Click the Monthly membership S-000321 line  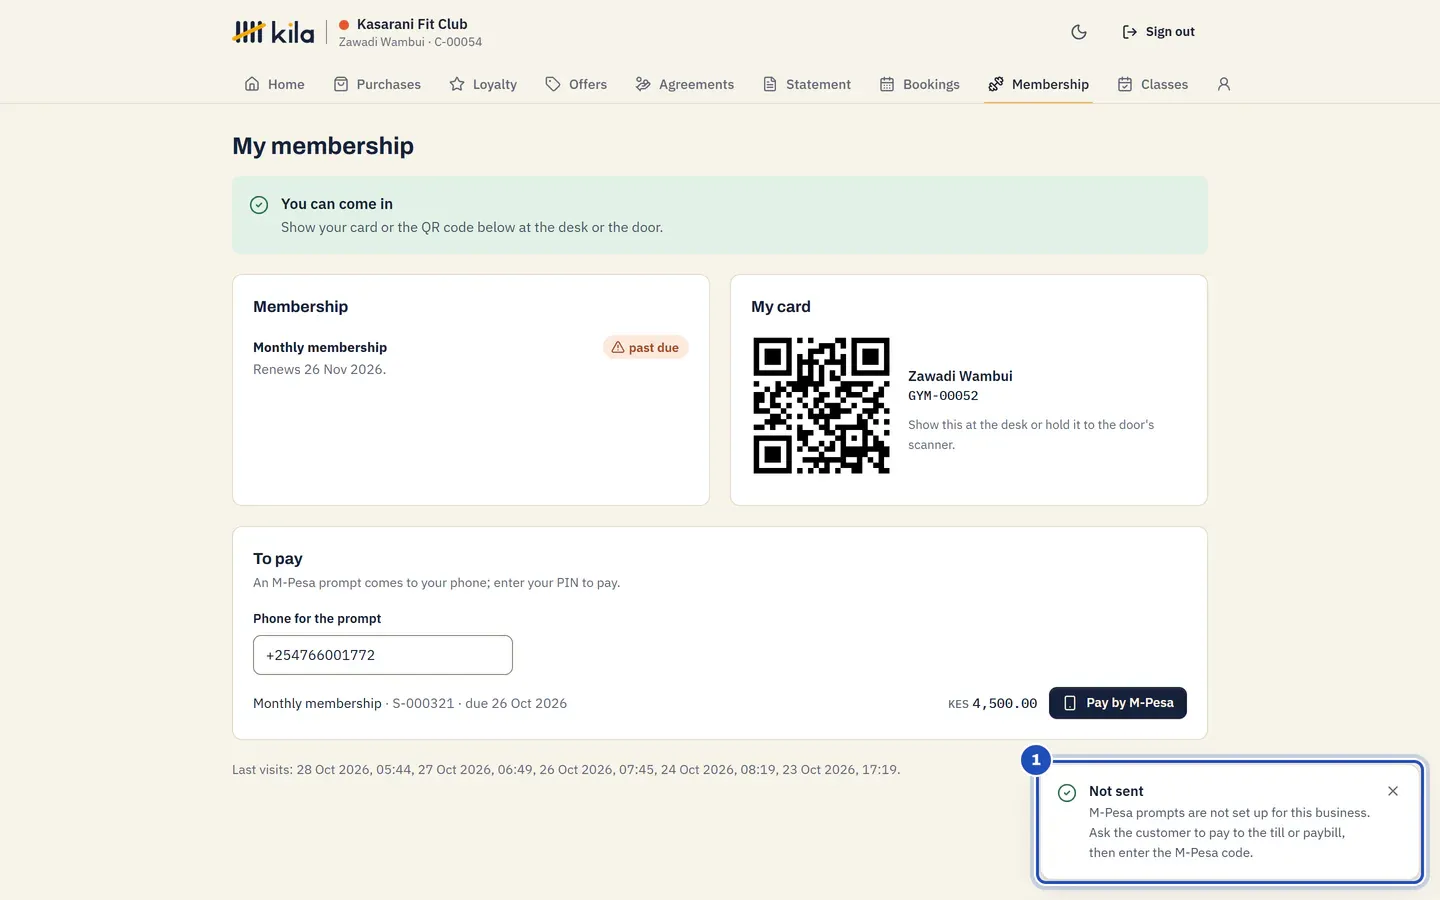click(410, 704)
